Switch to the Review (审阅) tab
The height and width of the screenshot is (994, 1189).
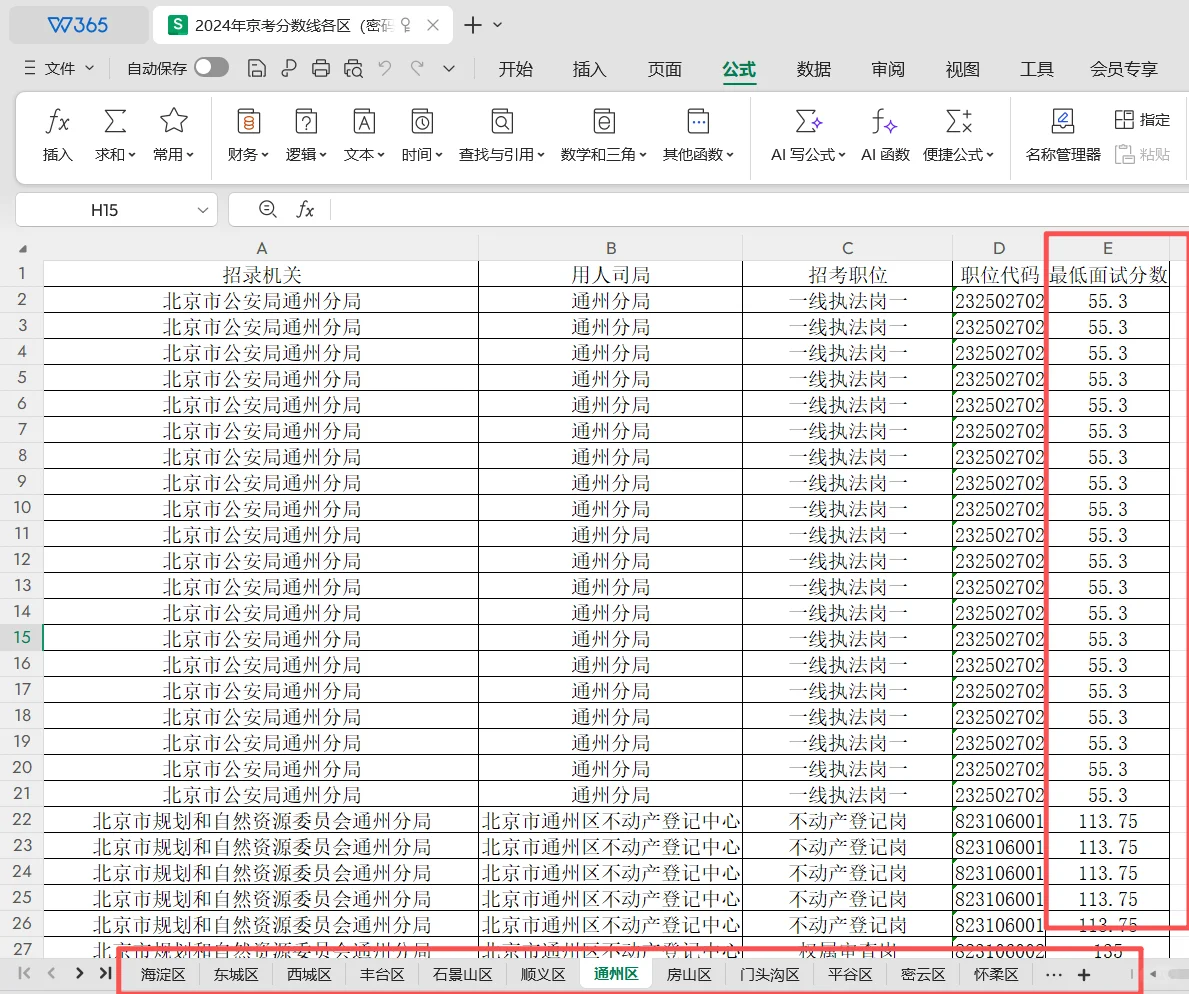click(888, 69)
